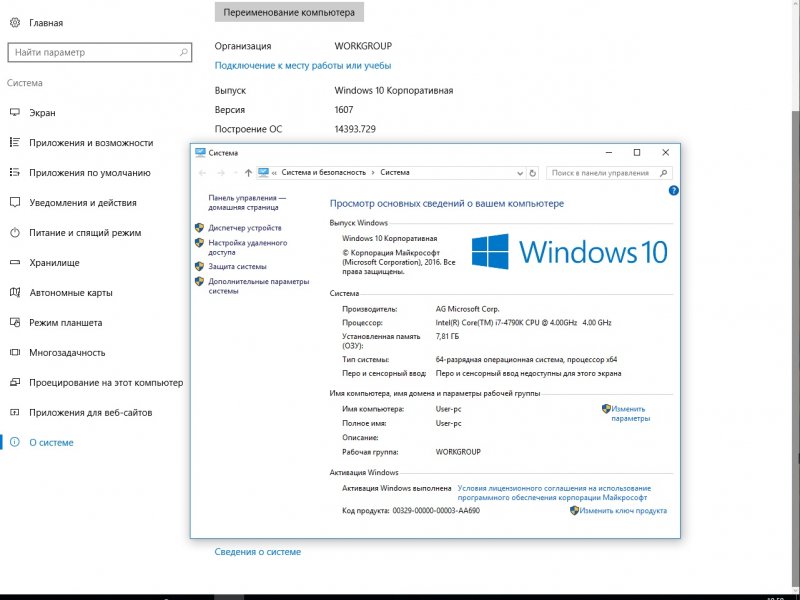This screenshot has height=600, width=800.
Task: Click heading Просмотр основных сведений о вашем компьютере
Action: [446, 203]
